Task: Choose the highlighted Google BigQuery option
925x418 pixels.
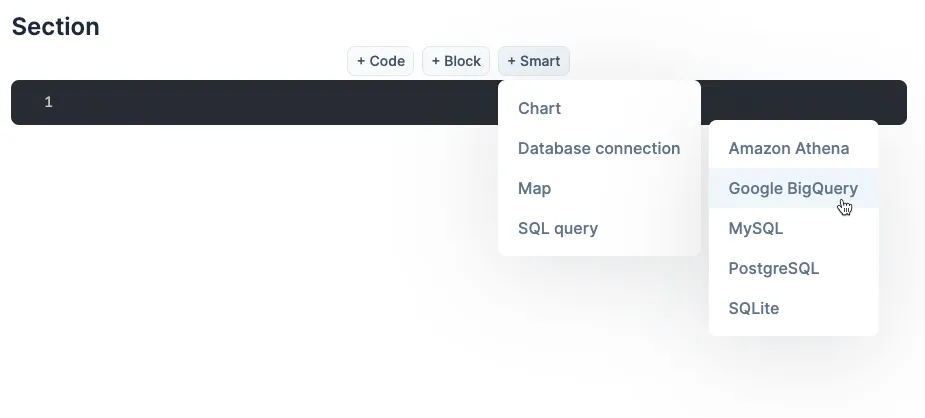Action: [793, 188]
